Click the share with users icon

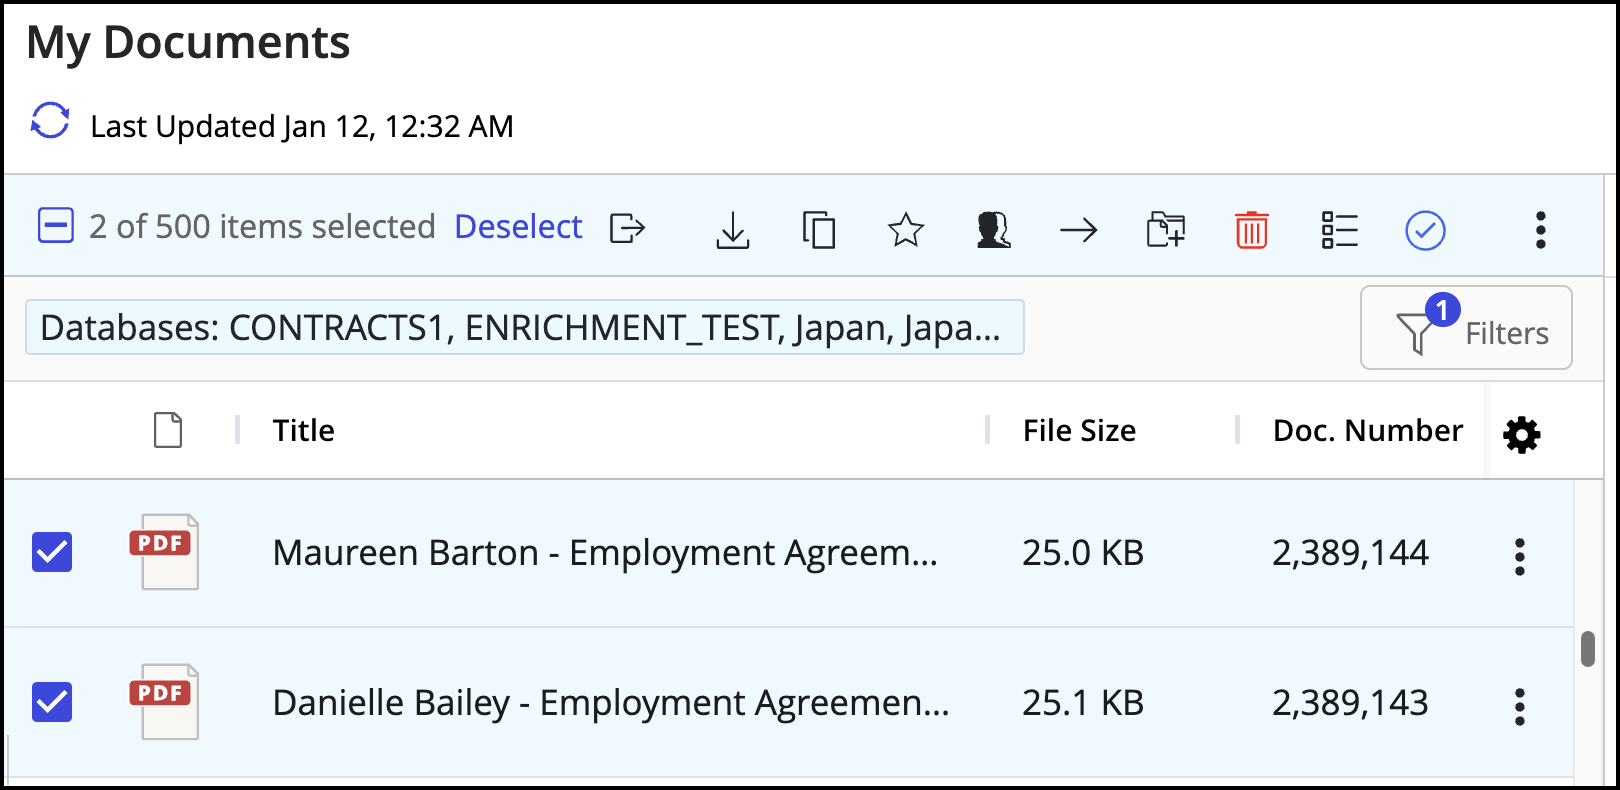pyautogui.click(x=993, y=230)
